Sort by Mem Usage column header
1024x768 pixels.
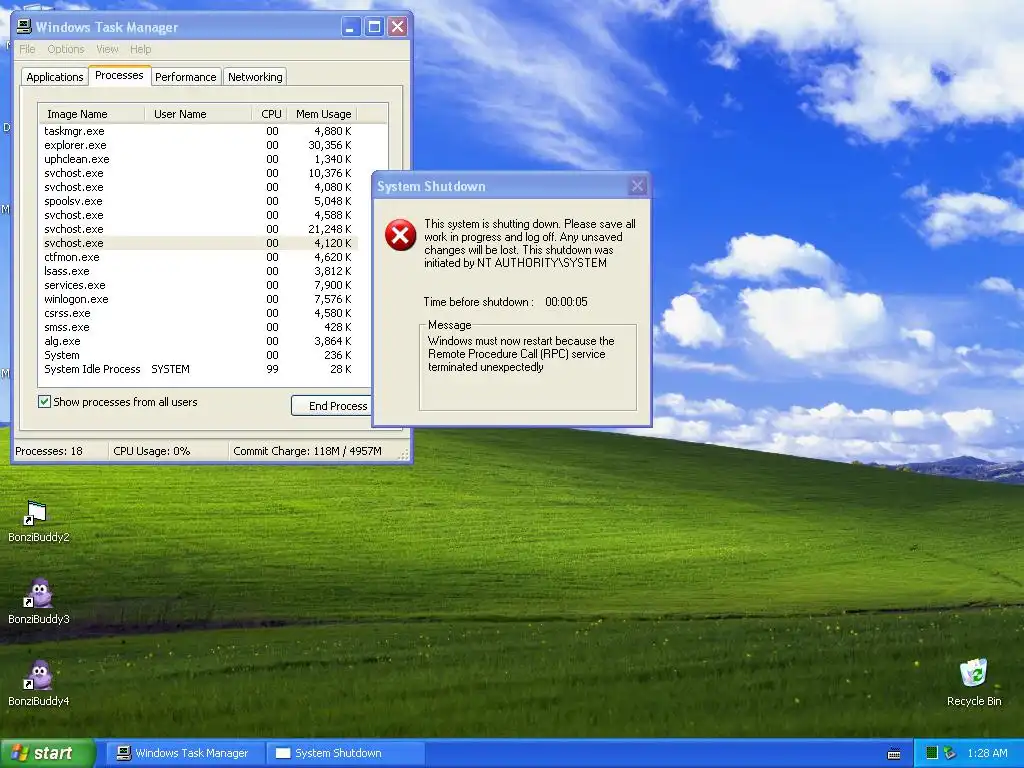(323, 114)
